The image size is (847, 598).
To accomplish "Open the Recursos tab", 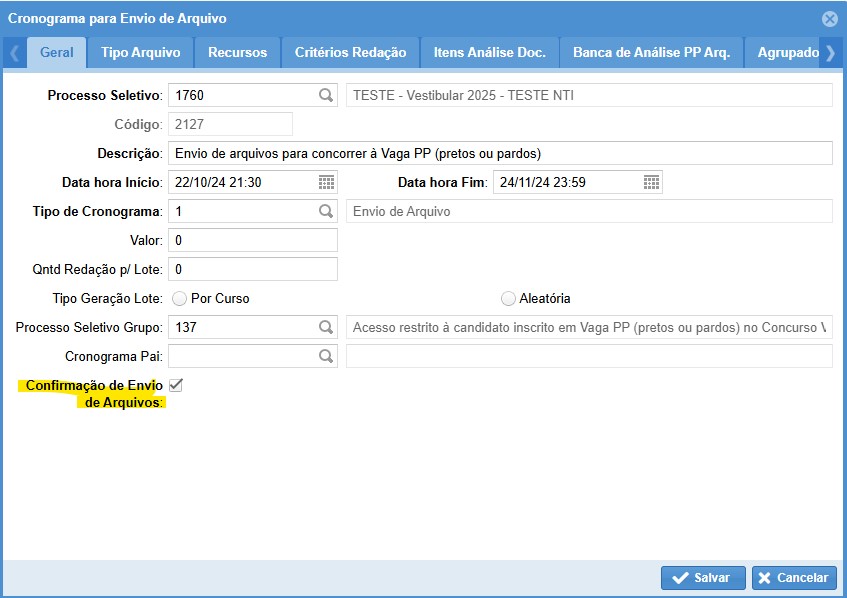I will tap(237, 52).
